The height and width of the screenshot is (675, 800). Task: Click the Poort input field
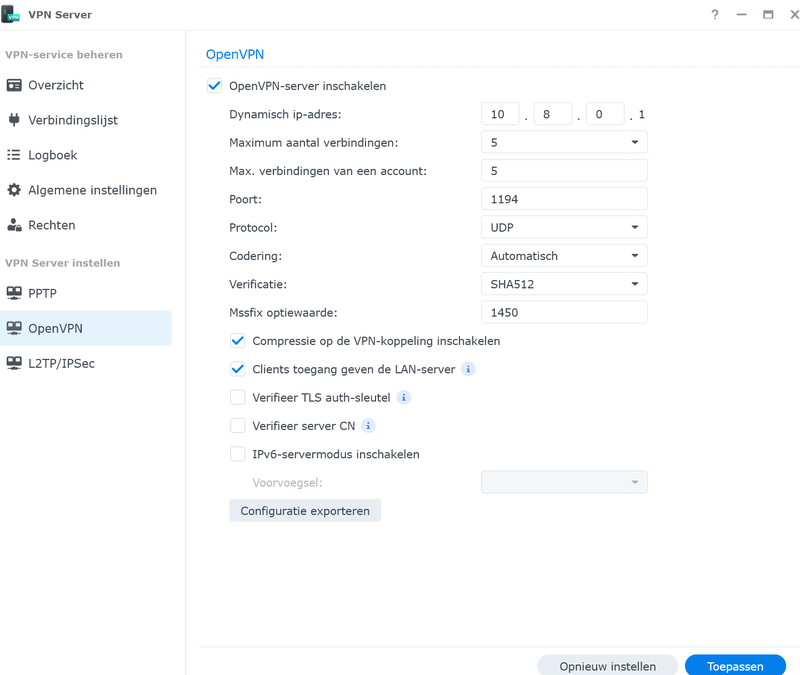564,199
